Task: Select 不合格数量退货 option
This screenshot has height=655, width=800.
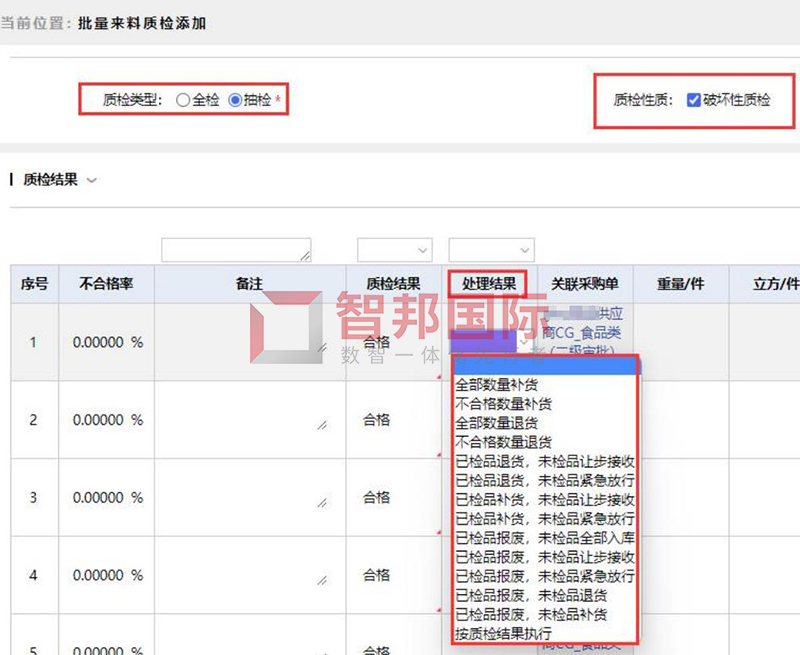Action: (503, 441)
